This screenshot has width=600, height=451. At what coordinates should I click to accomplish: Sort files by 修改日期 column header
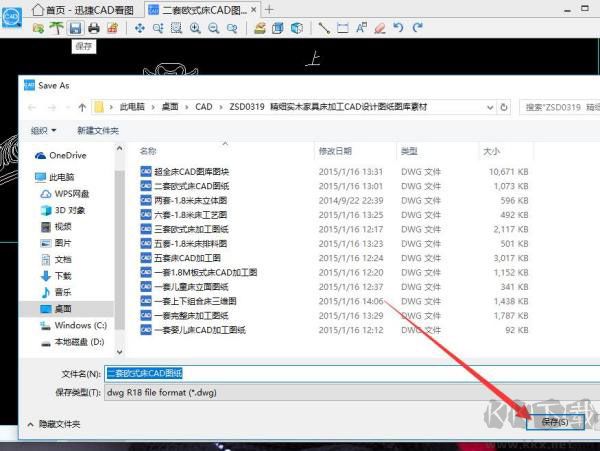(337, 151)
